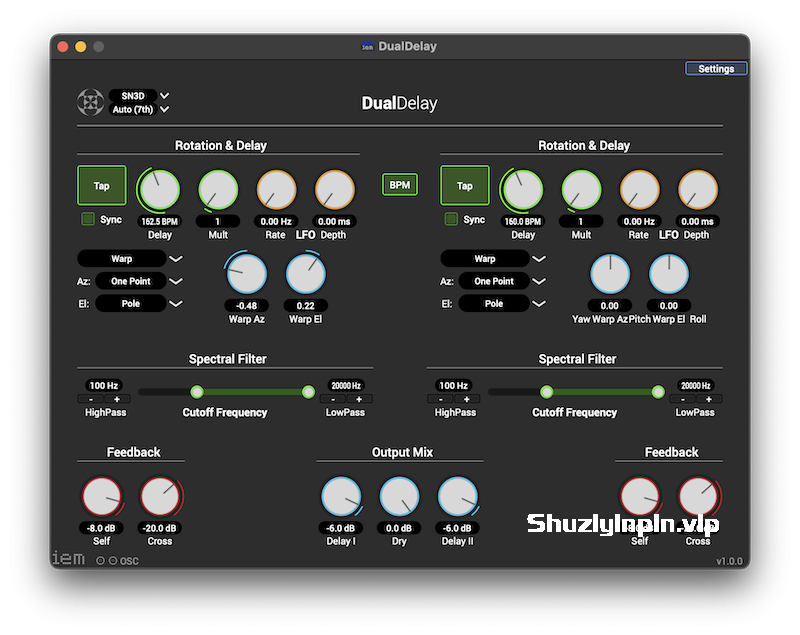Increase left HighPass with plus button
This screenshot has width=800, height=635.
click(x=117, y=399)
